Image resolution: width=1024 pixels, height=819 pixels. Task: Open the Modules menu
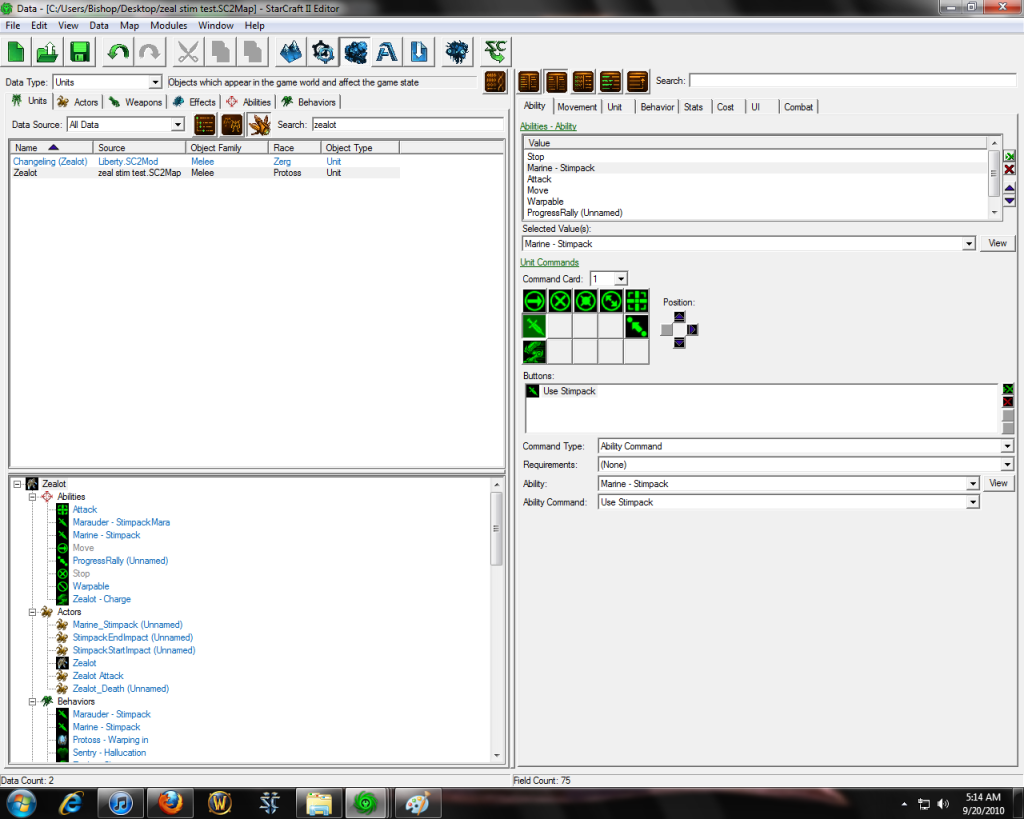168,25
